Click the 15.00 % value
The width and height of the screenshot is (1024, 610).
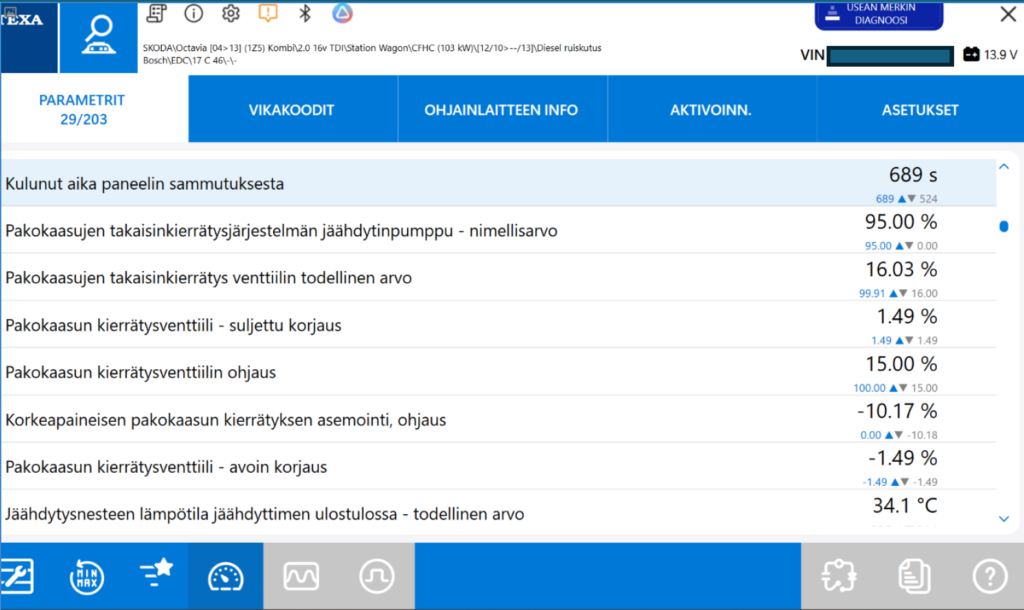click(901, 364)
